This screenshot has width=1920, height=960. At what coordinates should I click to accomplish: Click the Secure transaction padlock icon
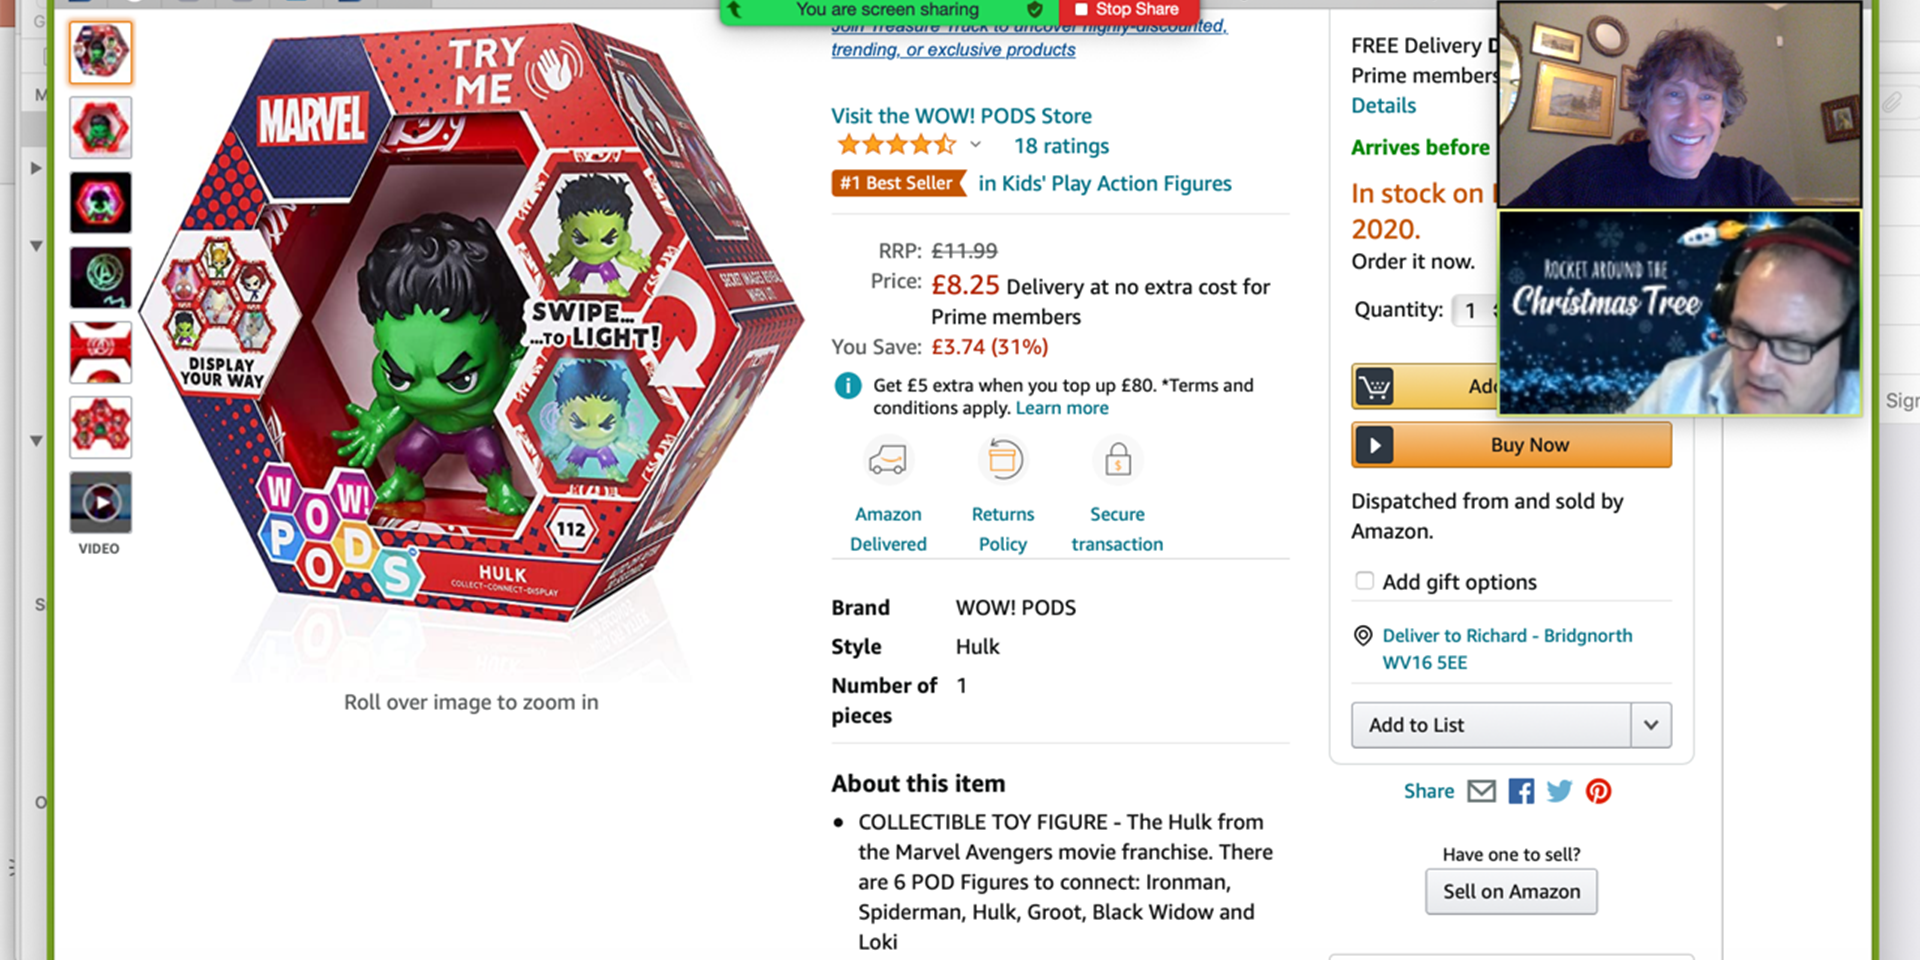click(x=1117, y=461)
